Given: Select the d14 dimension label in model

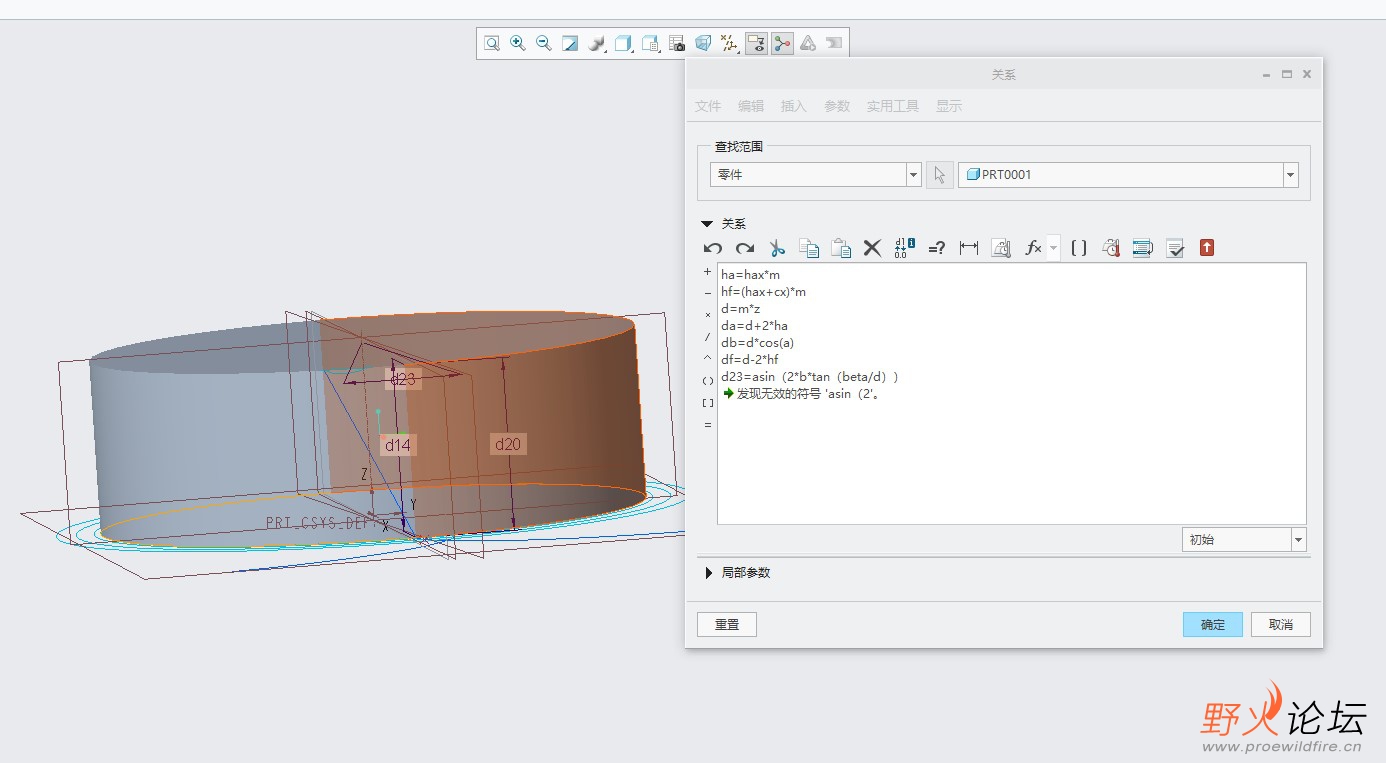Looking at the screenshot, I should pos(398,445).
